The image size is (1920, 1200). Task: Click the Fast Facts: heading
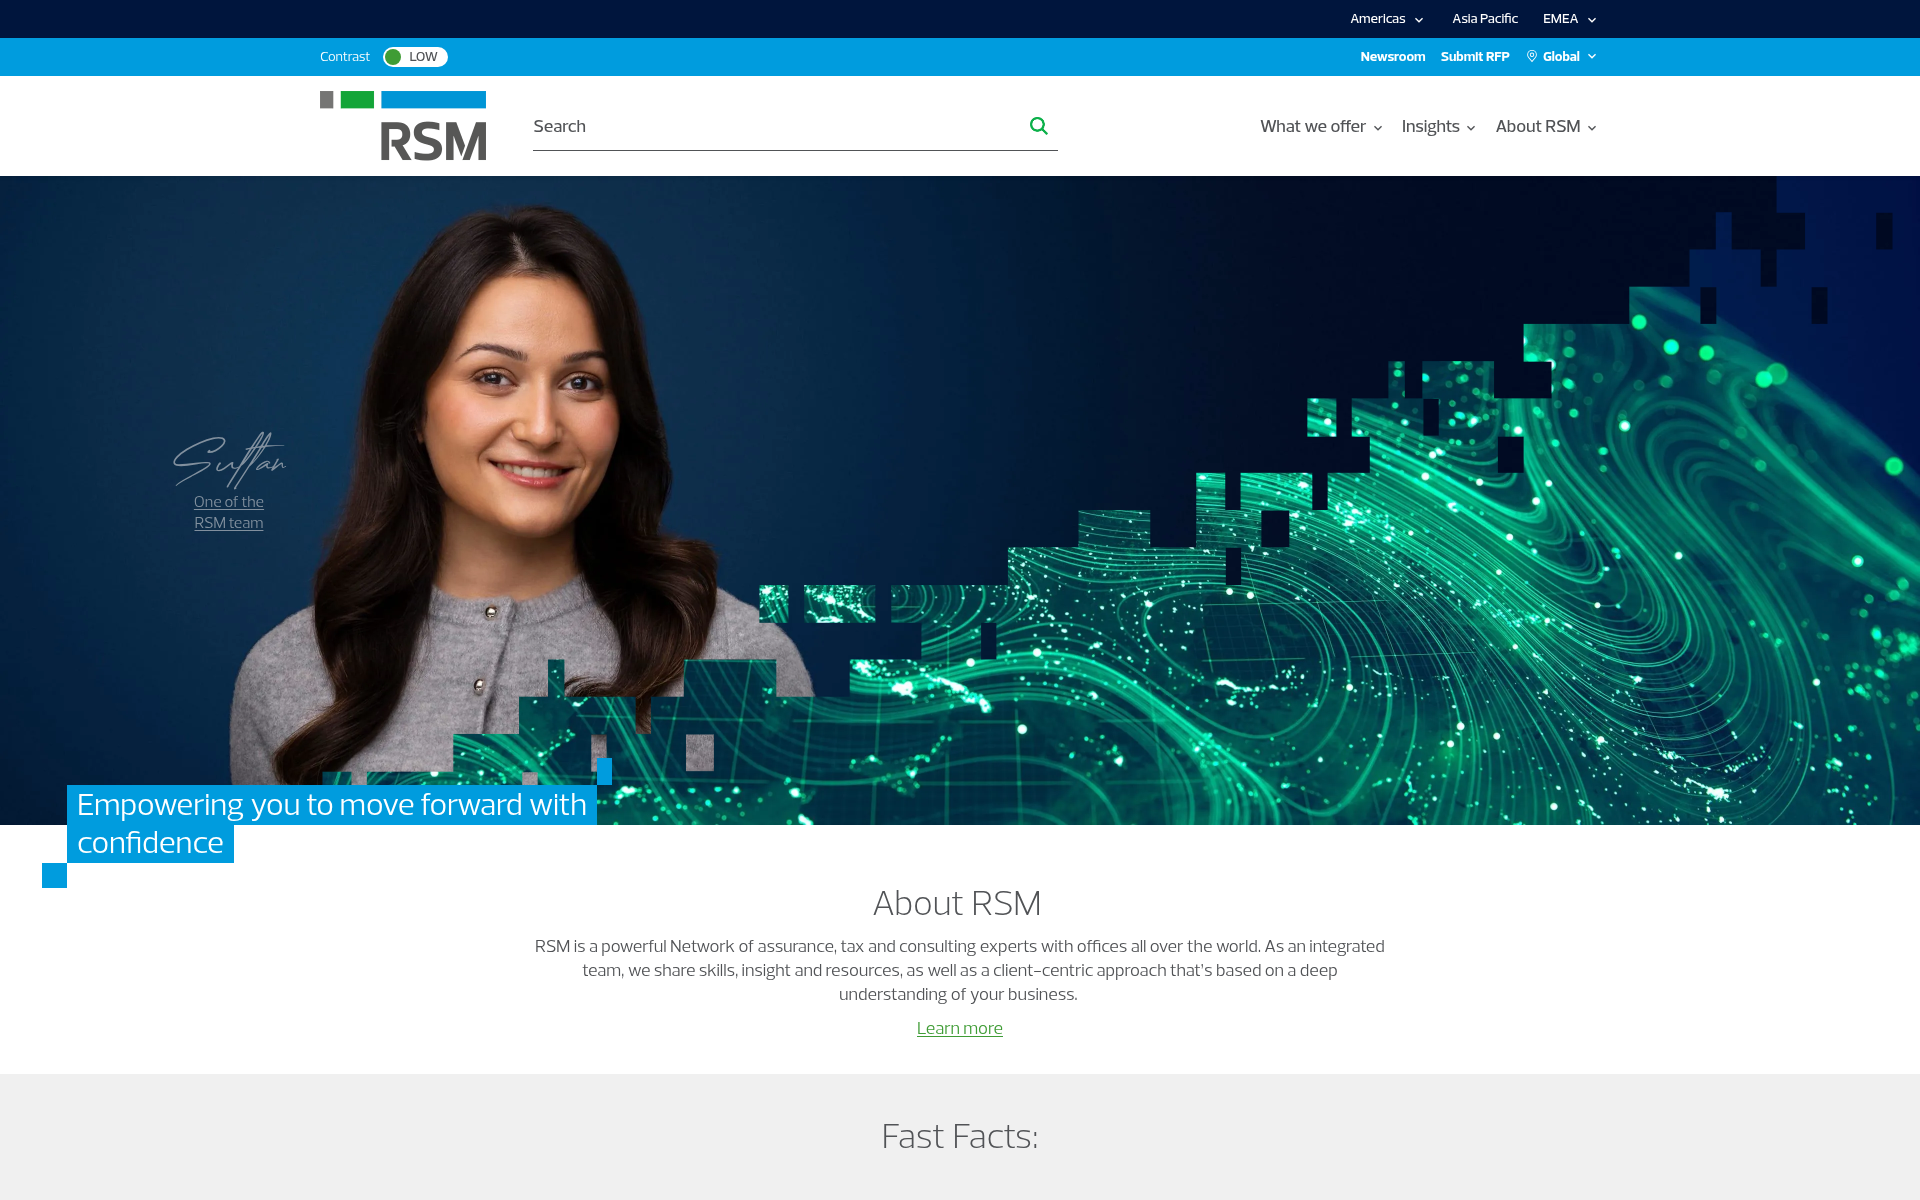click(x=959, y=1136)
